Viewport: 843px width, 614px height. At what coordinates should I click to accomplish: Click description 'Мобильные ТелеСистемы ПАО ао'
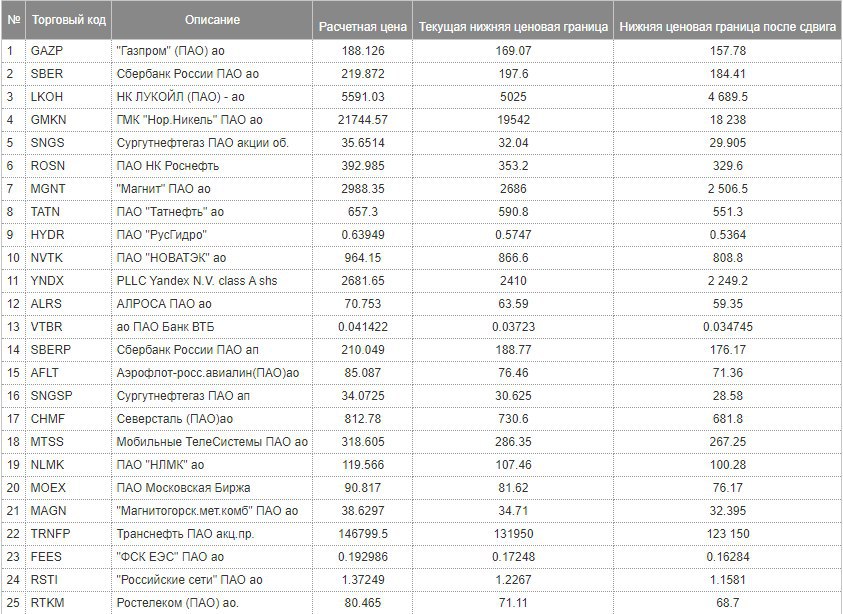click(x=212, y=442)
